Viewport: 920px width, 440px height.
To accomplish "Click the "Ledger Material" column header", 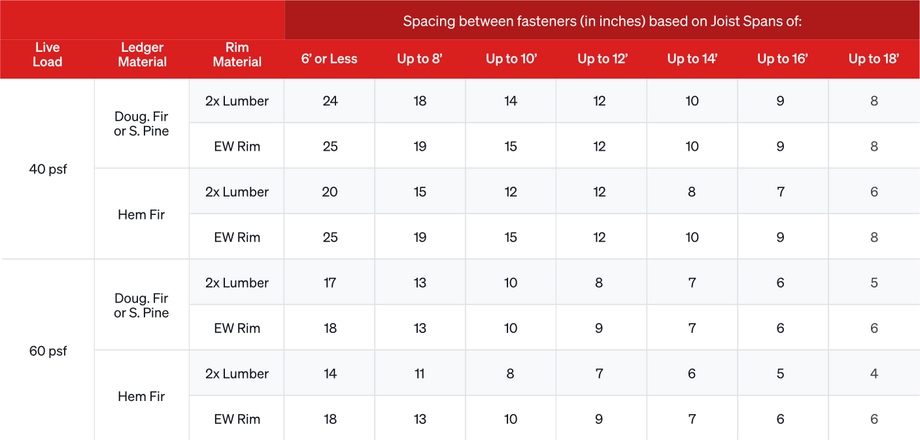I will pyautogui.click(x=142, y=54).
